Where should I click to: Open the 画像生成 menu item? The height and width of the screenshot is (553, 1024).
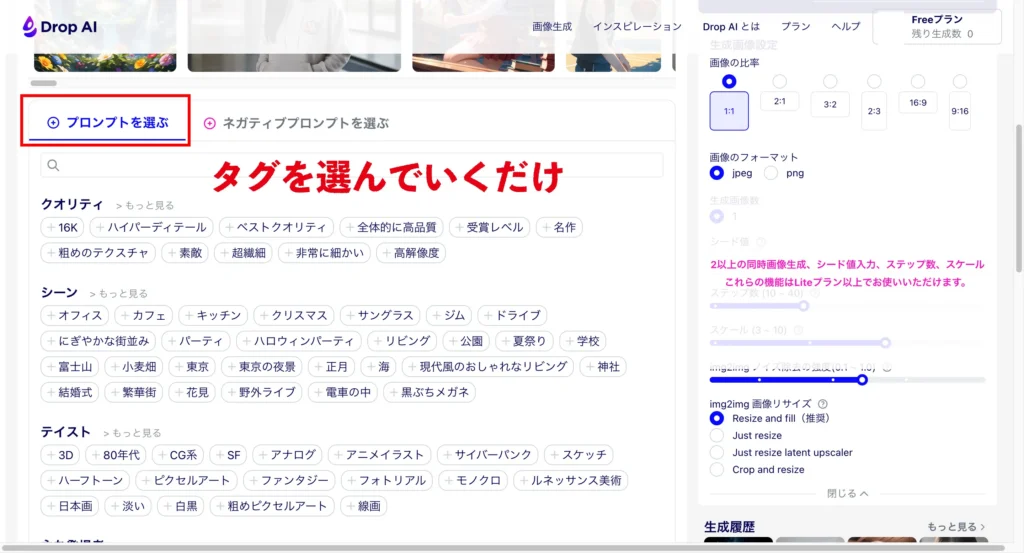point(552,27)
